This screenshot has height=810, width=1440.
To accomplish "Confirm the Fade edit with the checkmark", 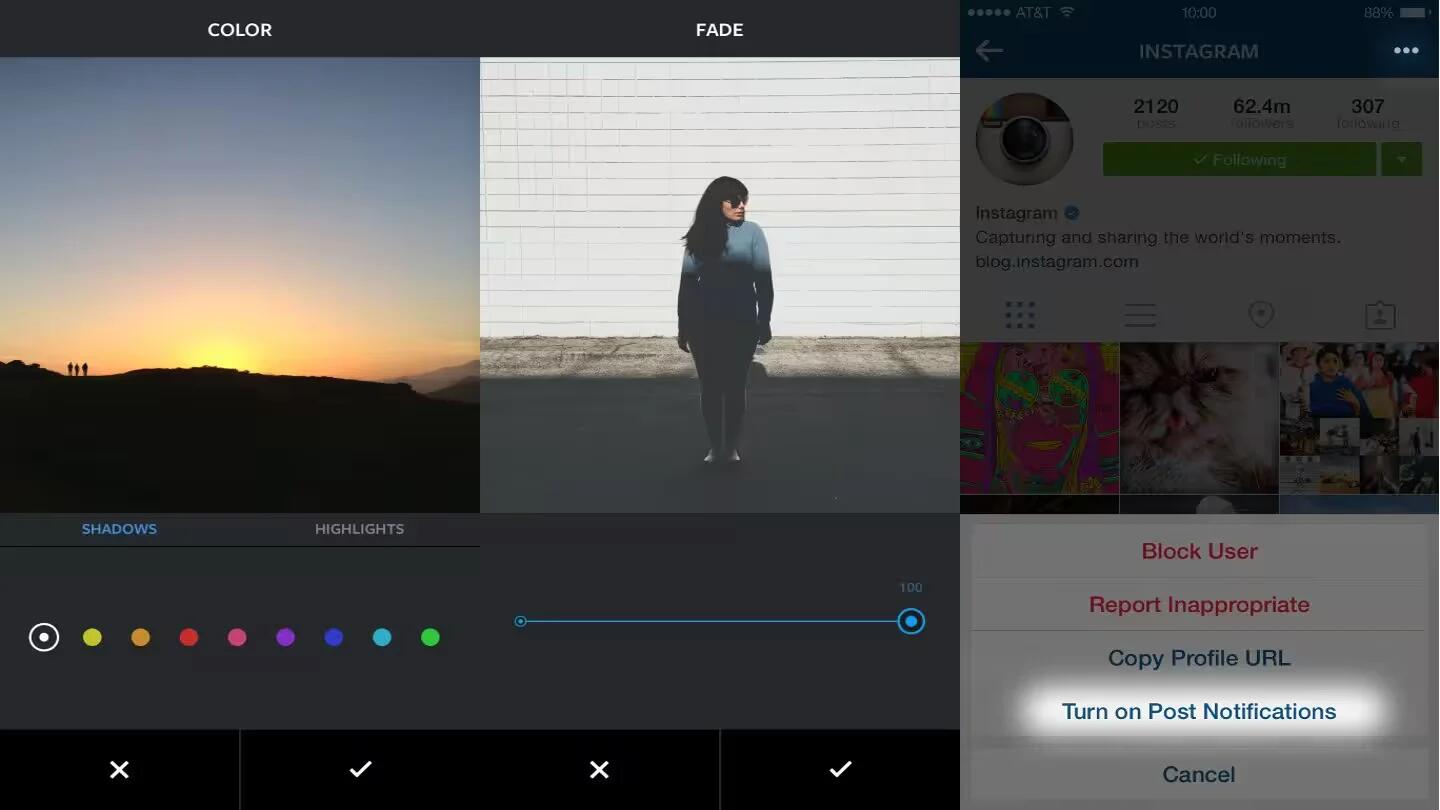I will pyautogui.click(x=840, y=769).
